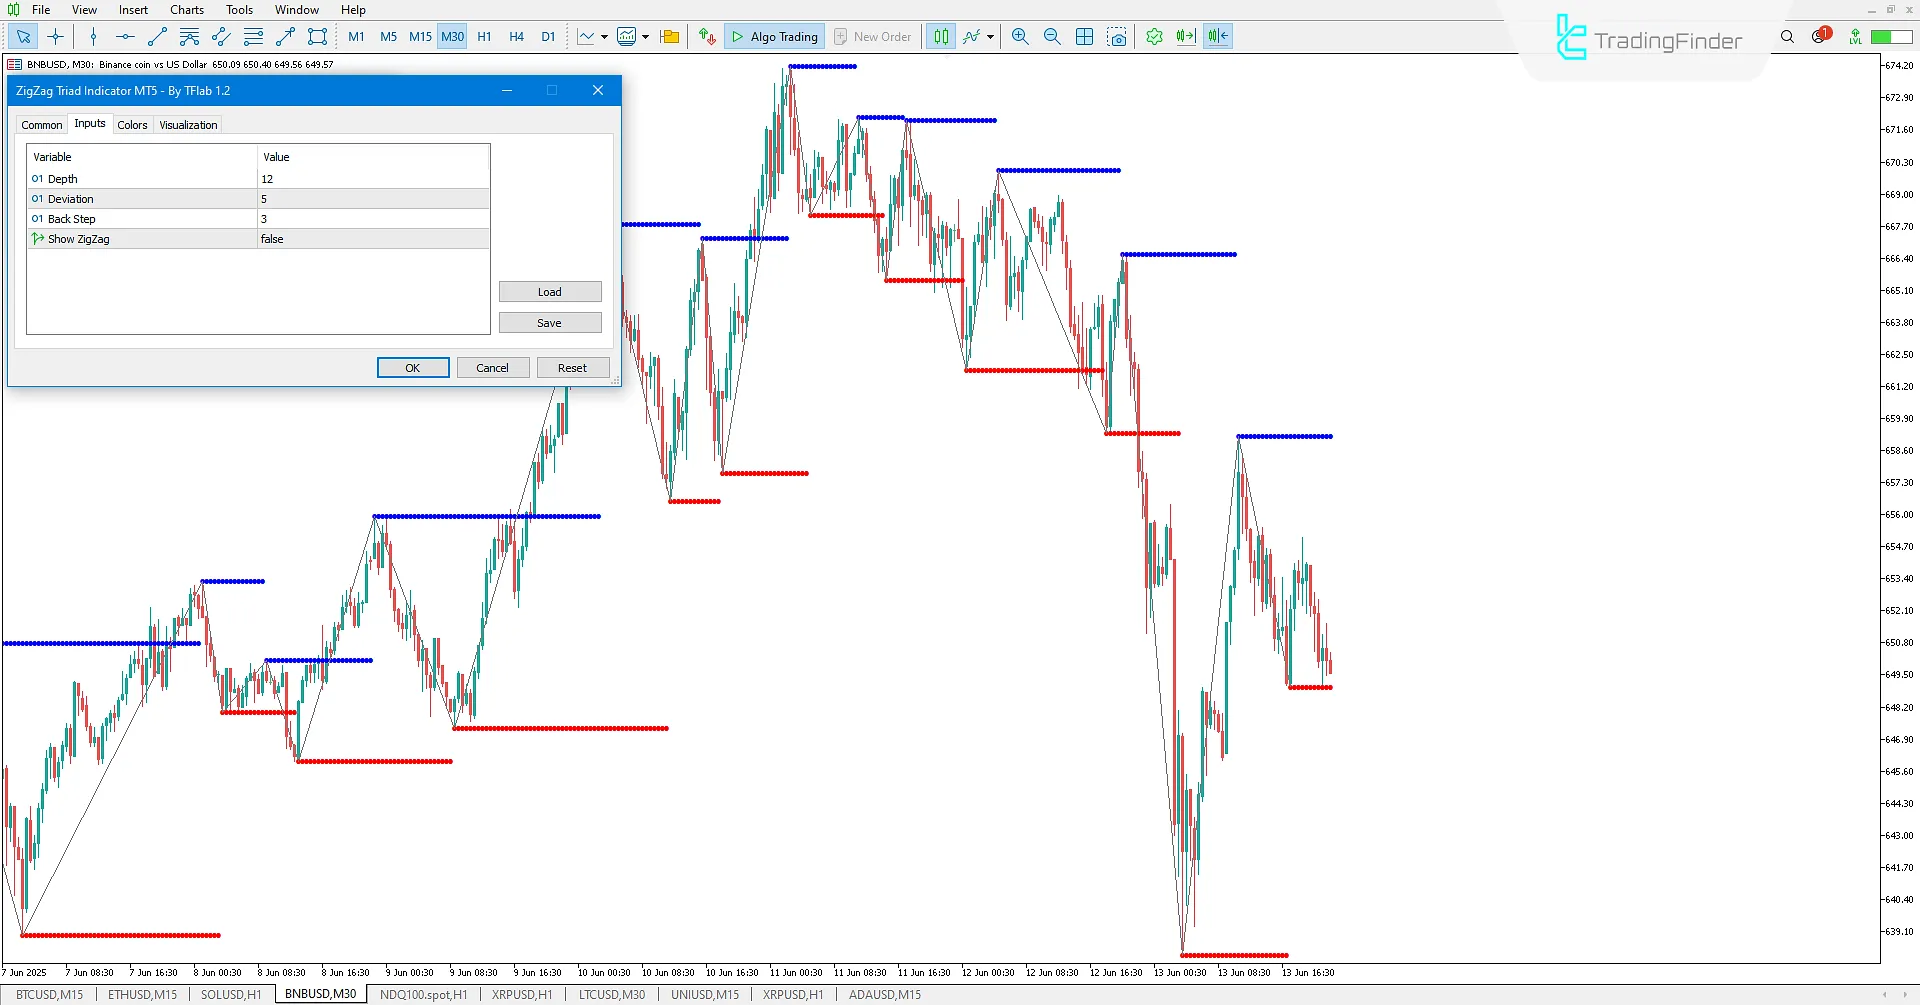
Task: Switch to the Colors tab
Action: pyautogui.click(x=132, y=124)
